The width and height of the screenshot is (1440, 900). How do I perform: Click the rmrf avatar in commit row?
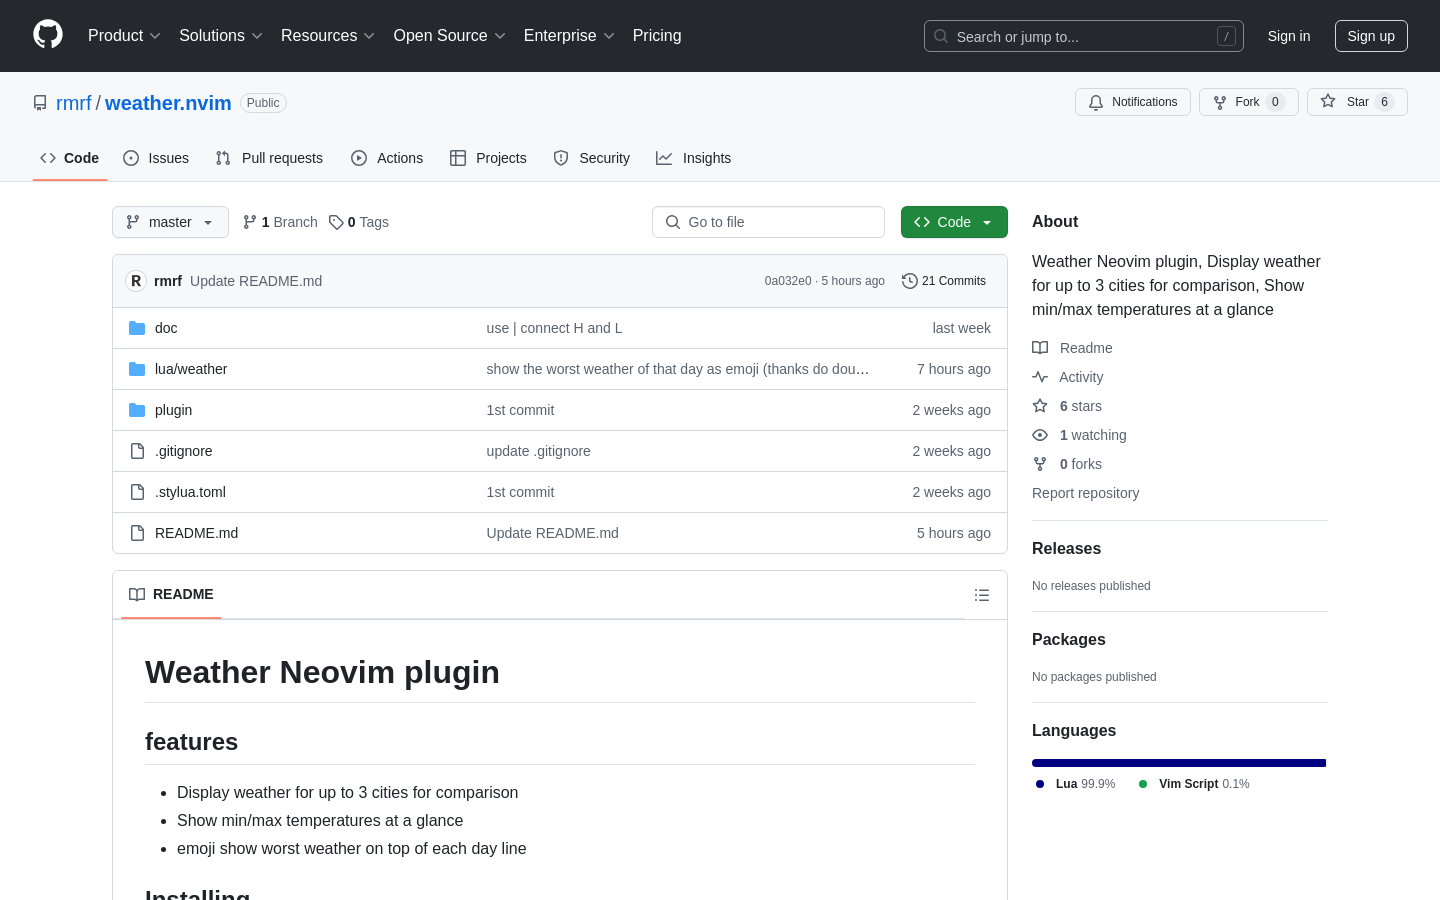[x=136, y=281]
